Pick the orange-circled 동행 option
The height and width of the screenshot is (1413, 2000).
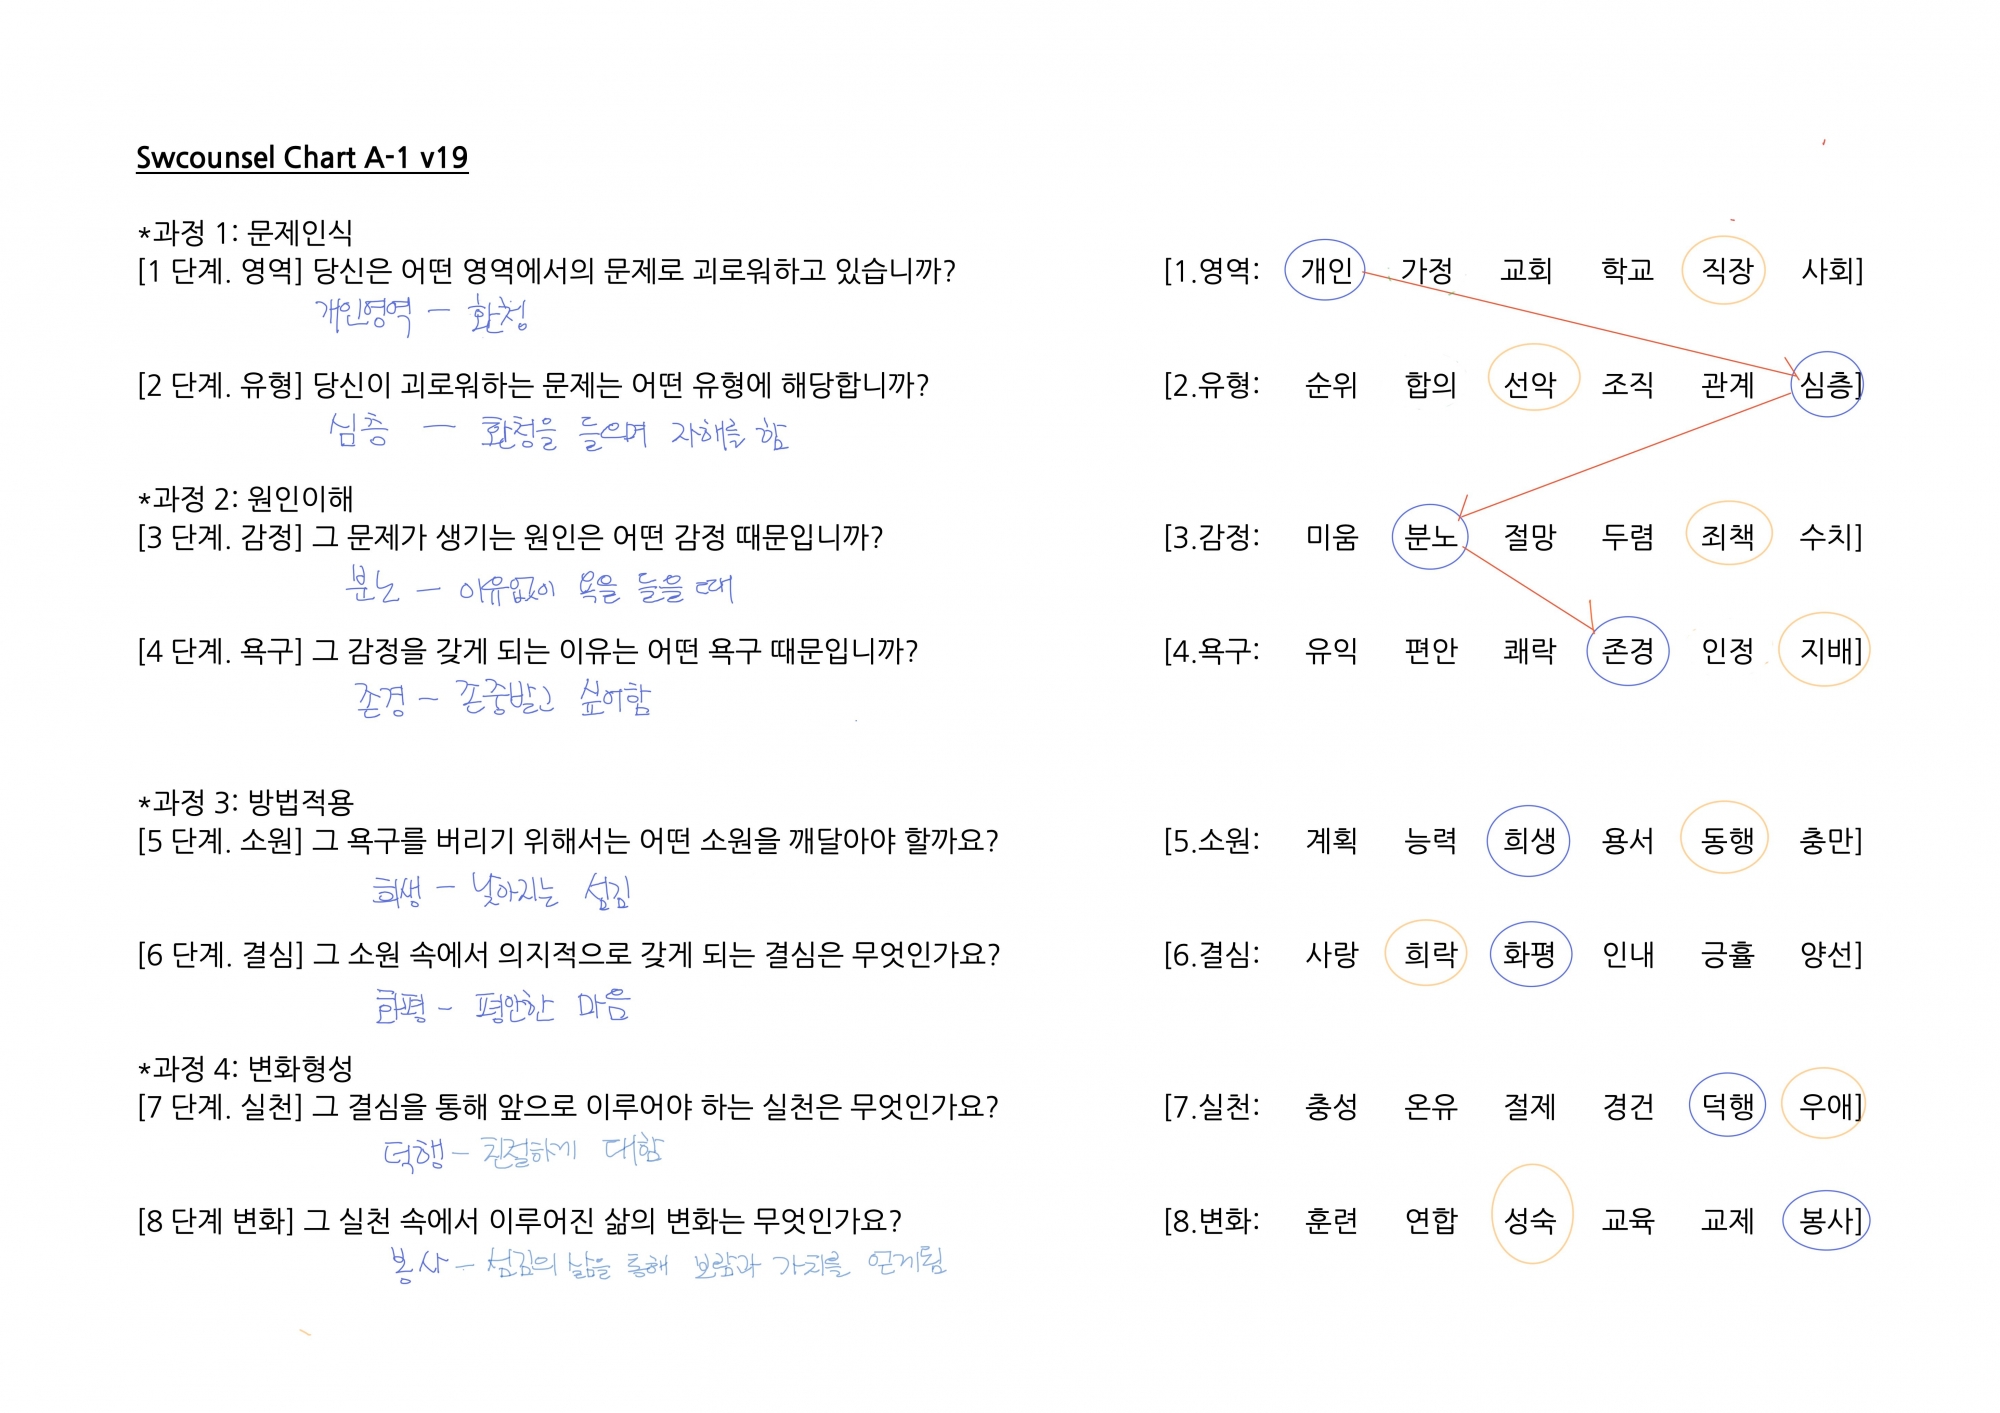click(1727, 840)
